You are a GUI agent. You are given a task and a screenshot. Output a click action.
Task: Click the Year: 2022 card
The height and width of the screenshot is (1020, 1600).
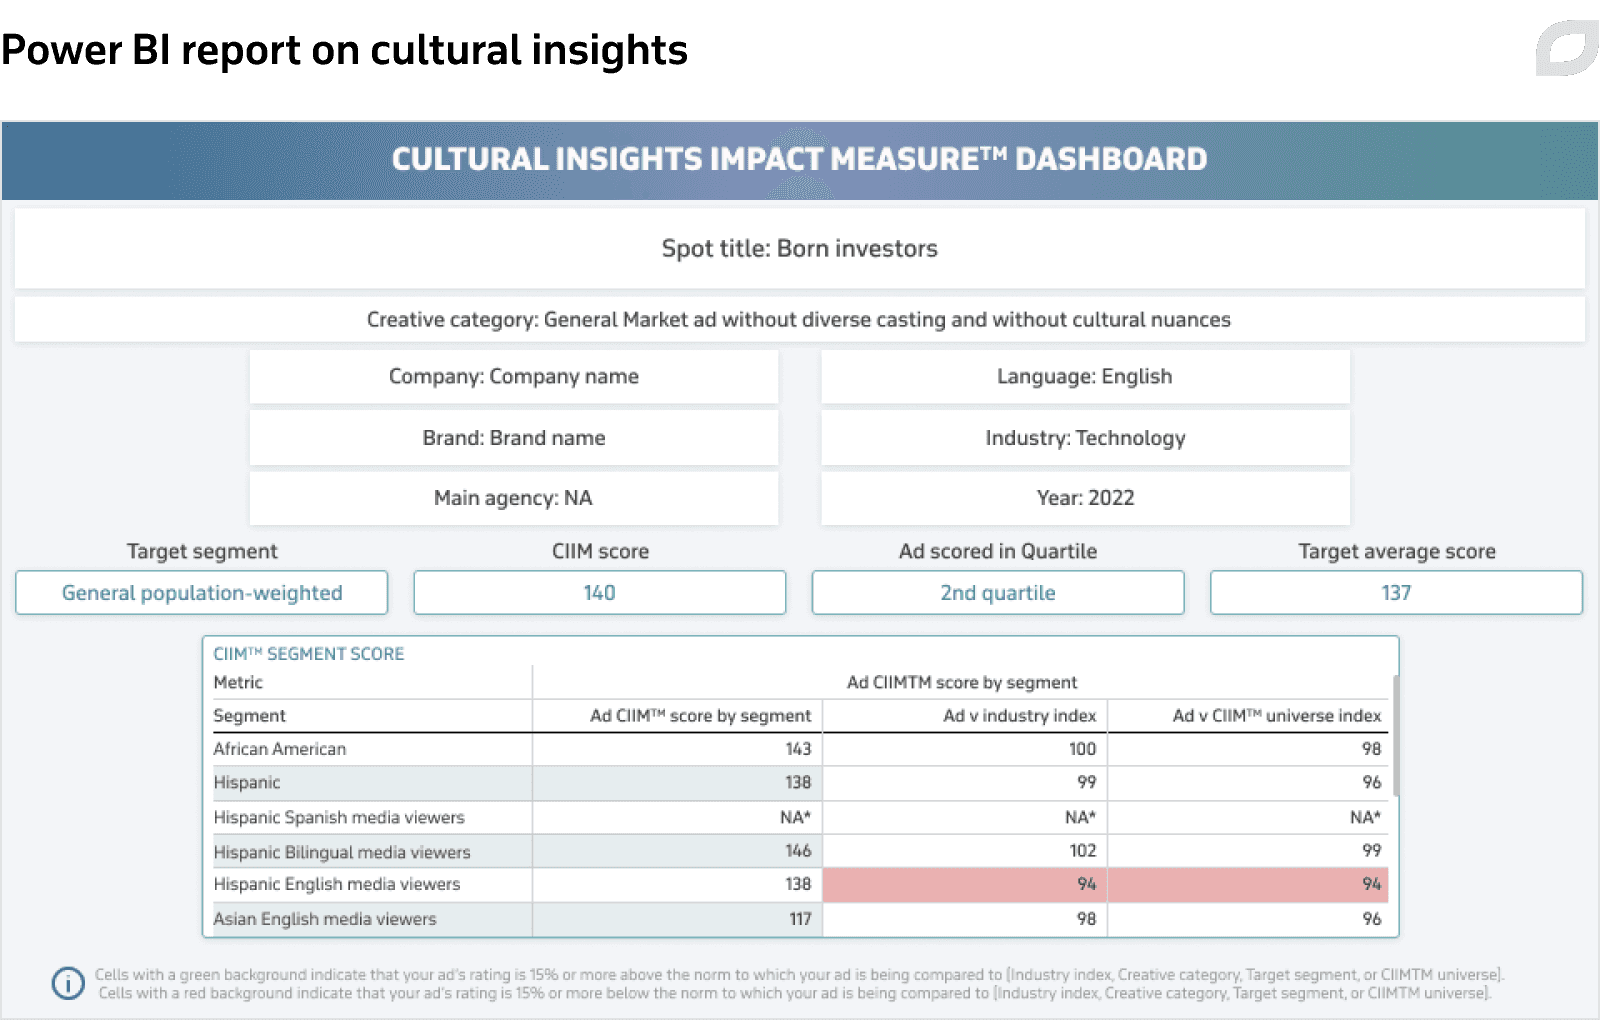click(x=1085, y=498)
